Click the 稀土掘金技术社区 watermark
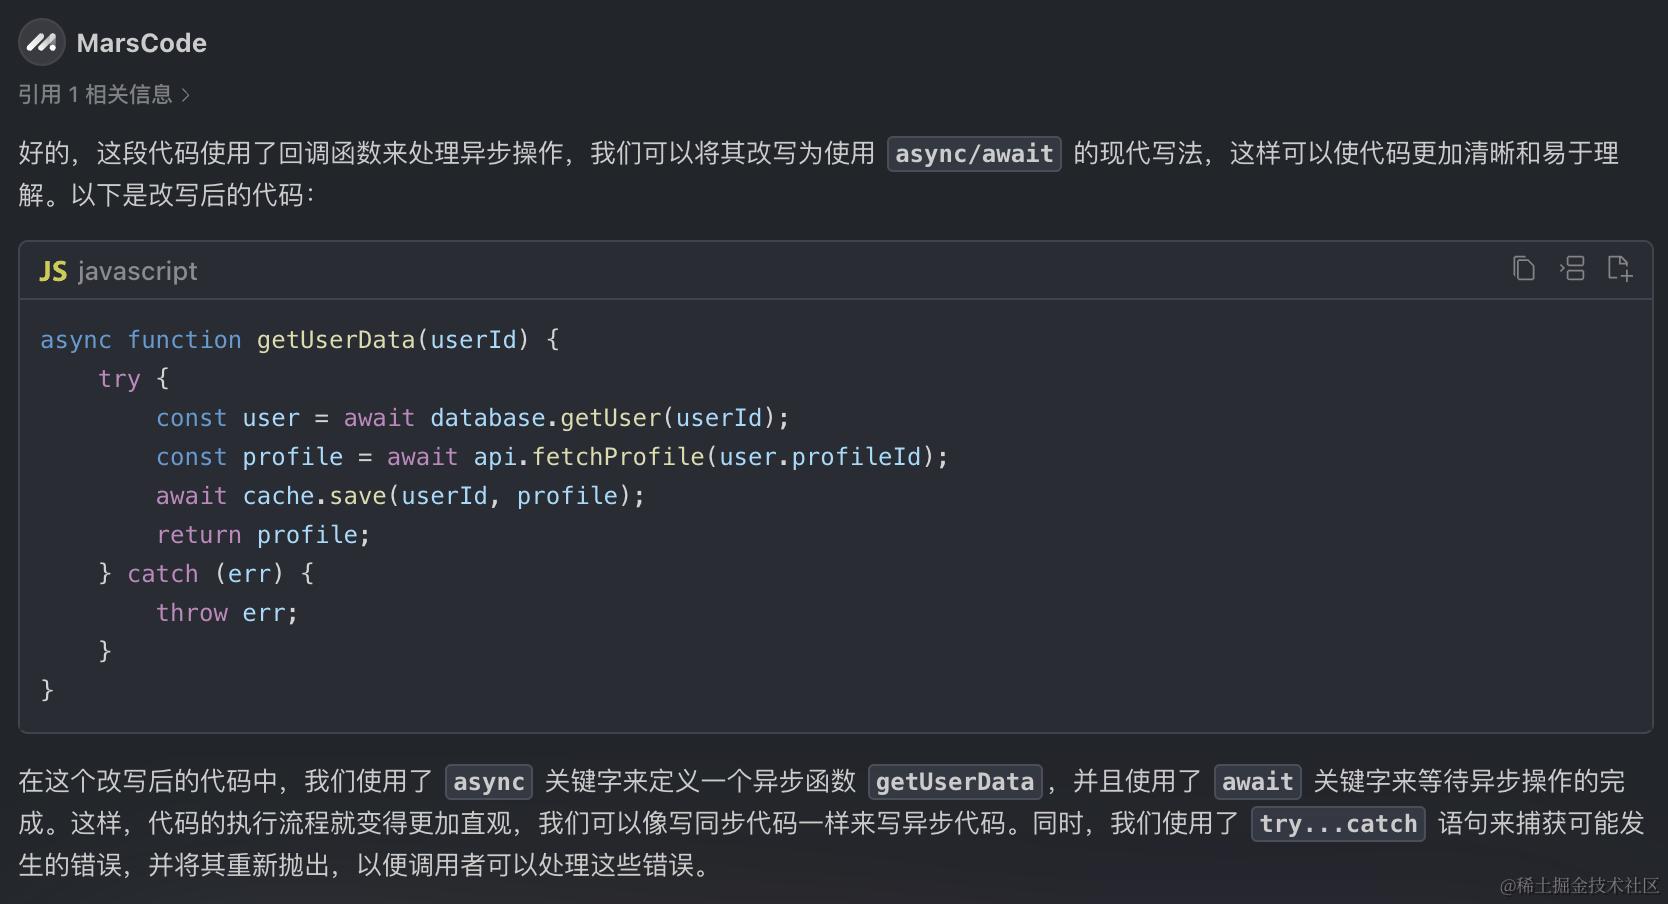 [x=1579, y=885]
